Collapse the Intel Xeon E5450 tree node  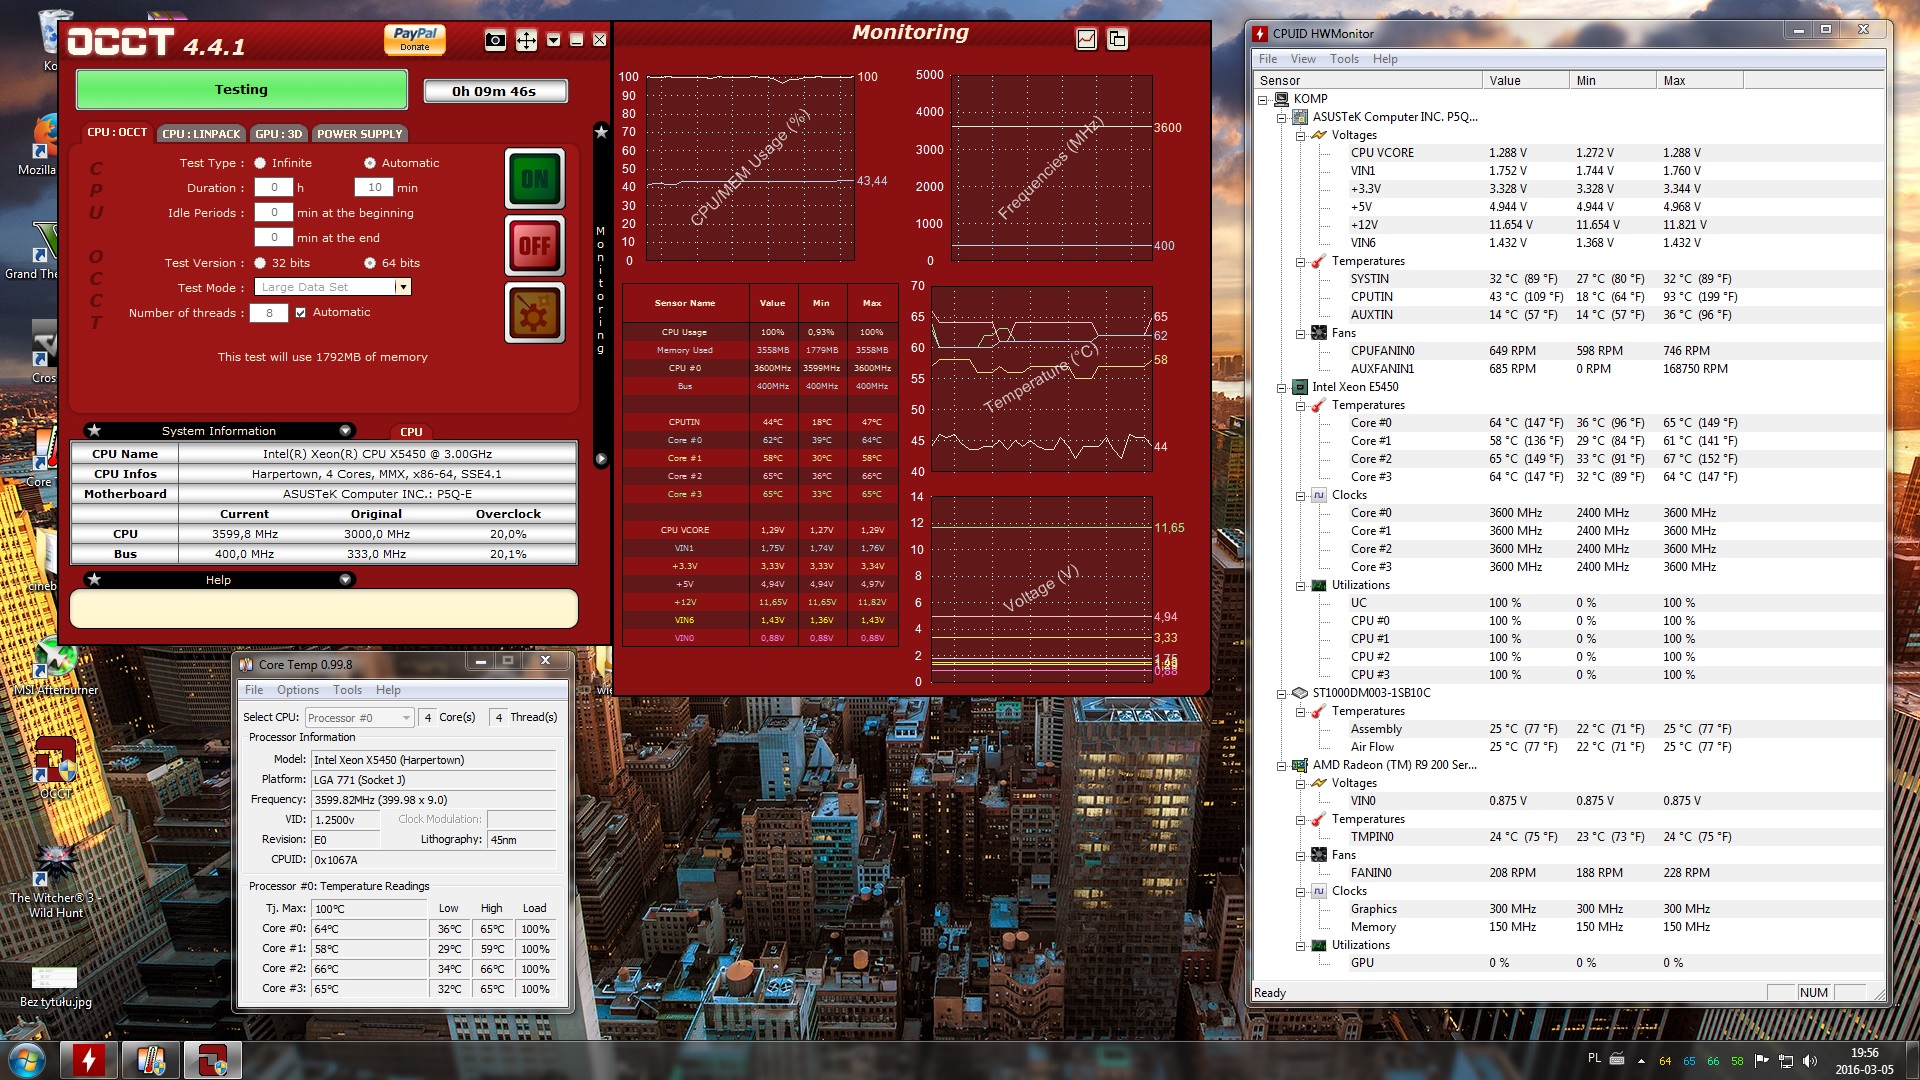point(1281,387)
